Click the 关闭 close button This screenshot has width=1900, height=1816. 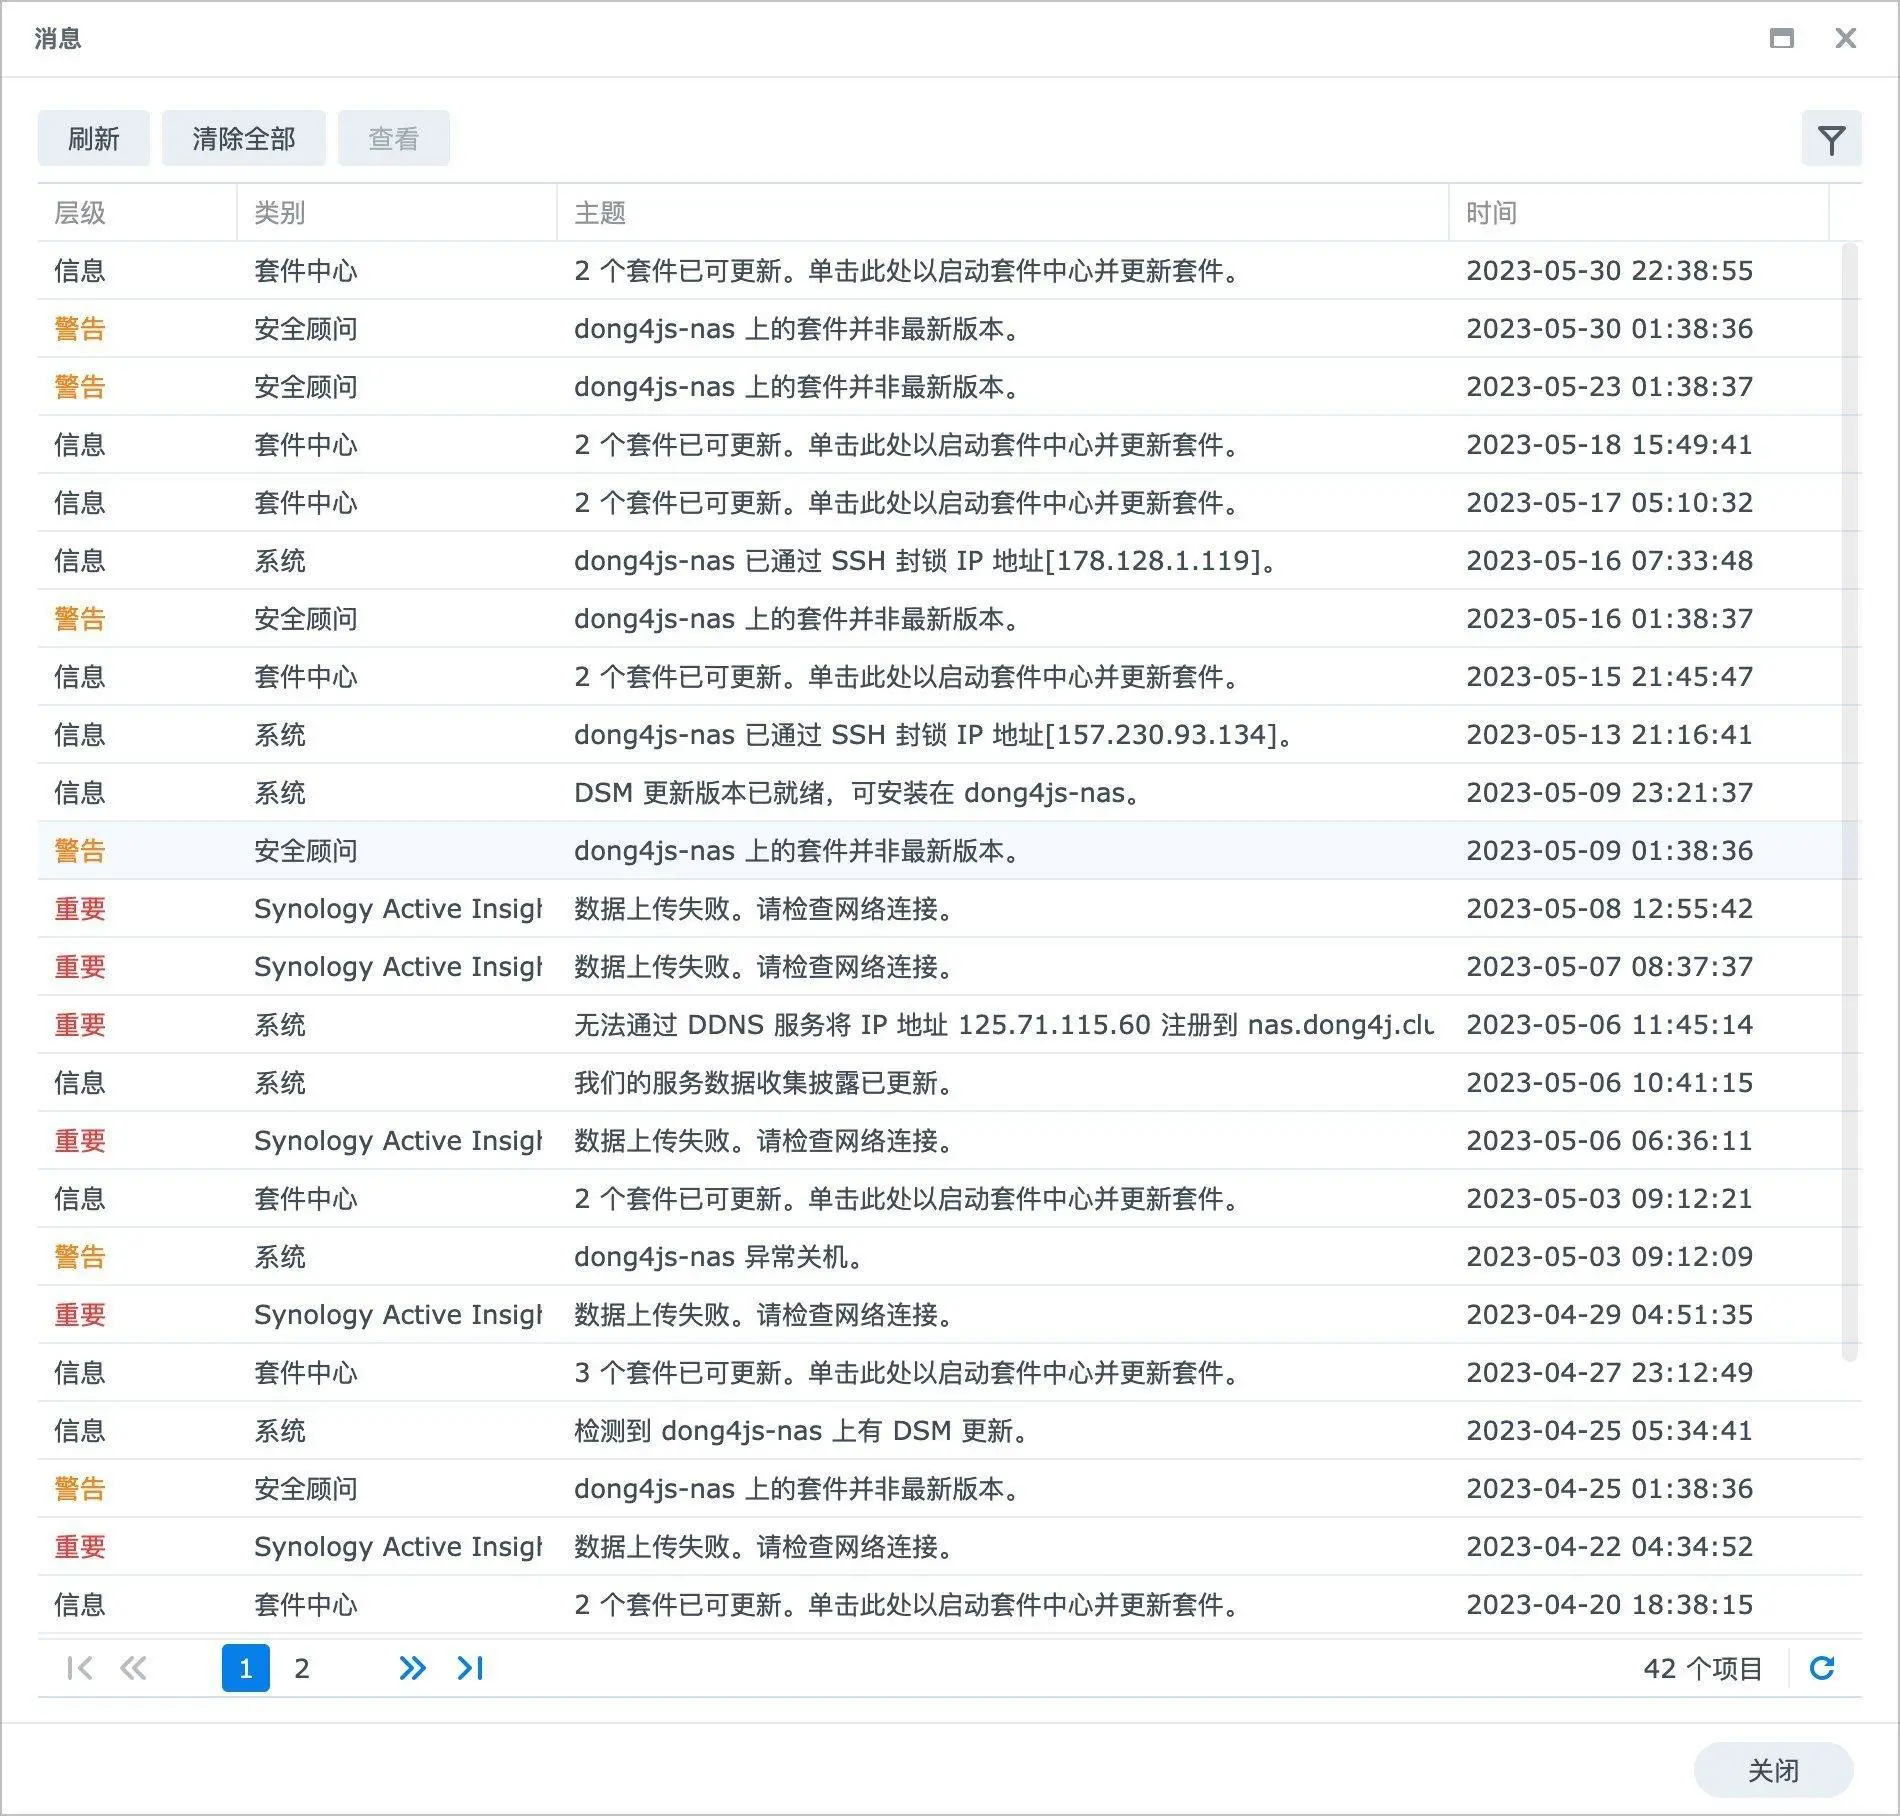1772,1770
